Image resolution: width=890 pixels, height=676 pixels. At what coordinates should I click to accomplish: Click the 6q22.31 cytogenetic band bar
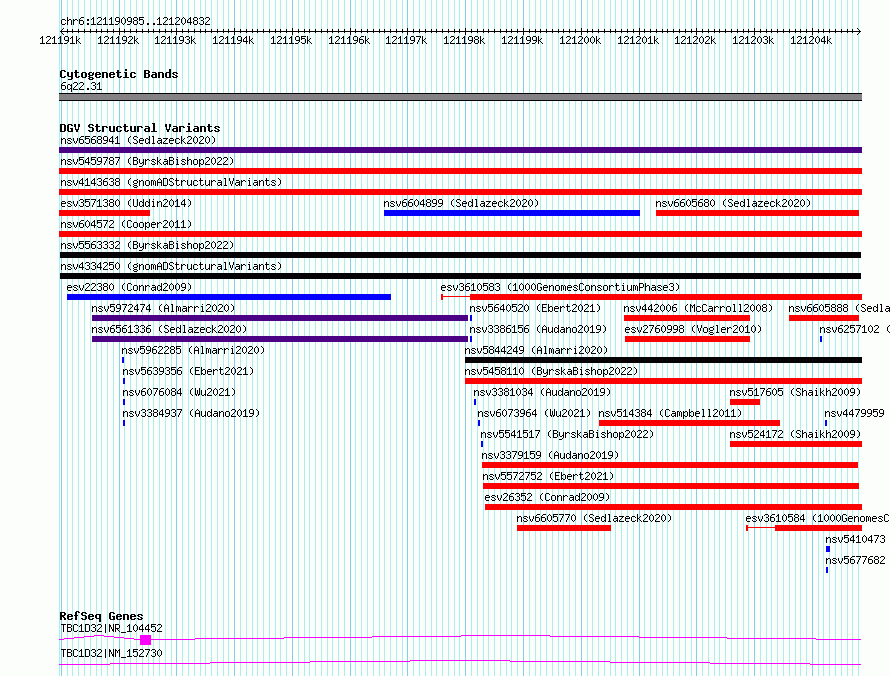pyautogui.click(x=460, y=97)
